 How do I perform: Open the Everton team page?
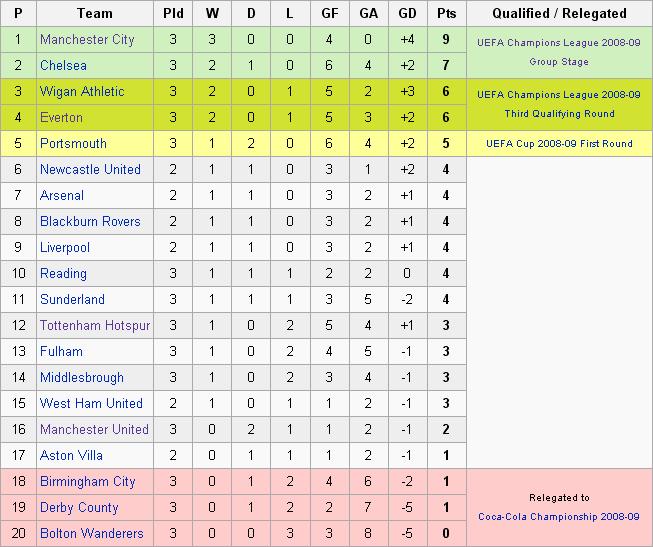point(61,117)
